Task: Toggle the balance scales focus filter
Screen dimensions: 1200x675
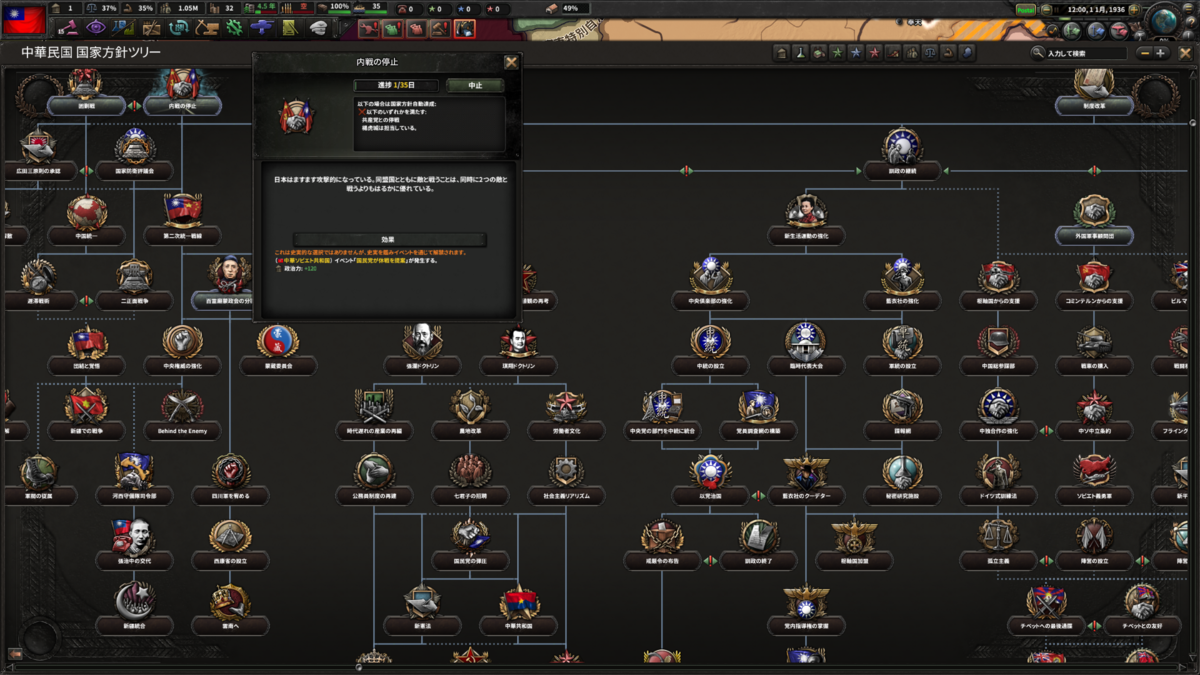Action: [930, 53]
